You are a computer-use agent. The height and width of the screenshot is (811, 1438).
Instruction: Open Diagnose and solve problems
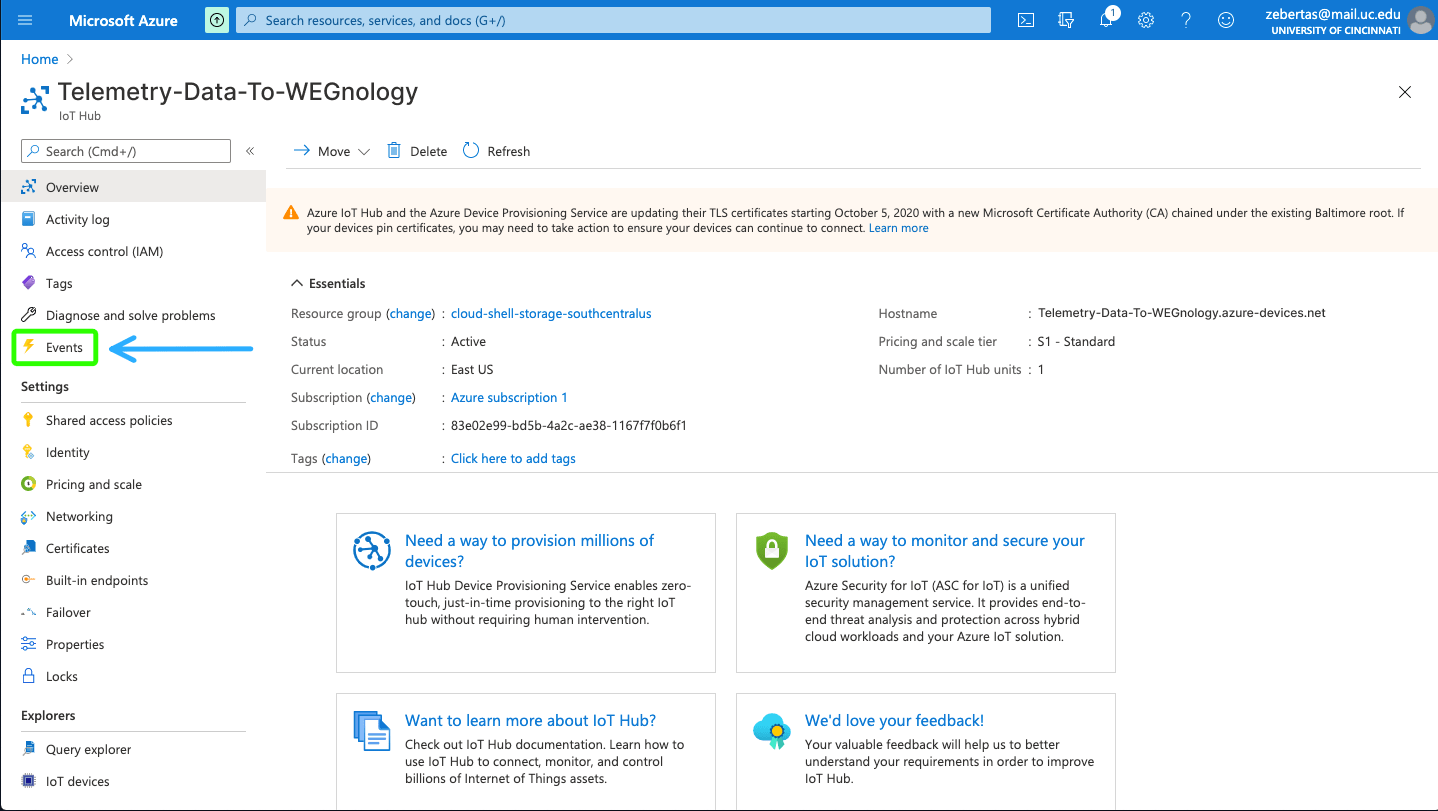(x=130, y=315)
